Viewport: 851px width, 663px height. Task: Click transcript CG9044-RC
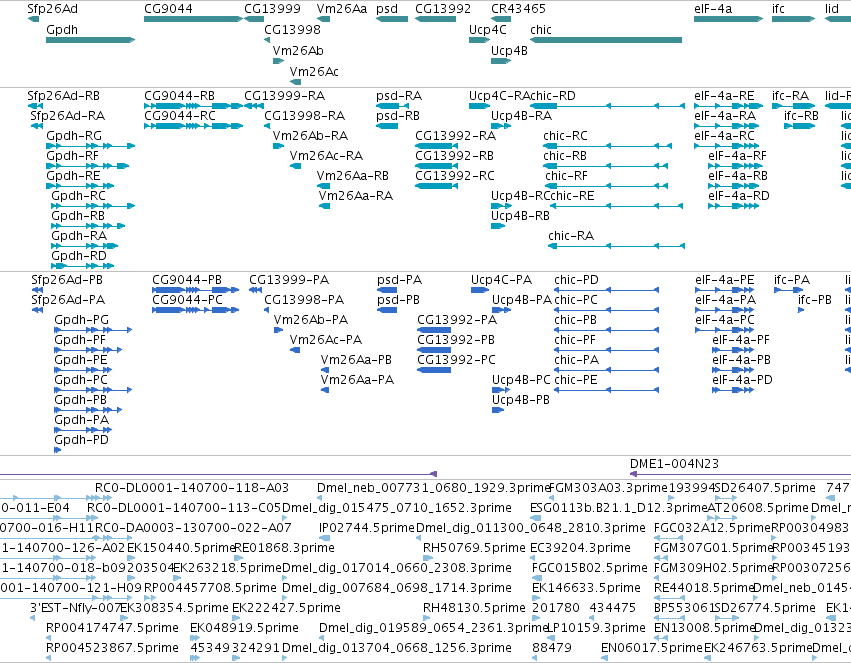[x=193, y=126]
